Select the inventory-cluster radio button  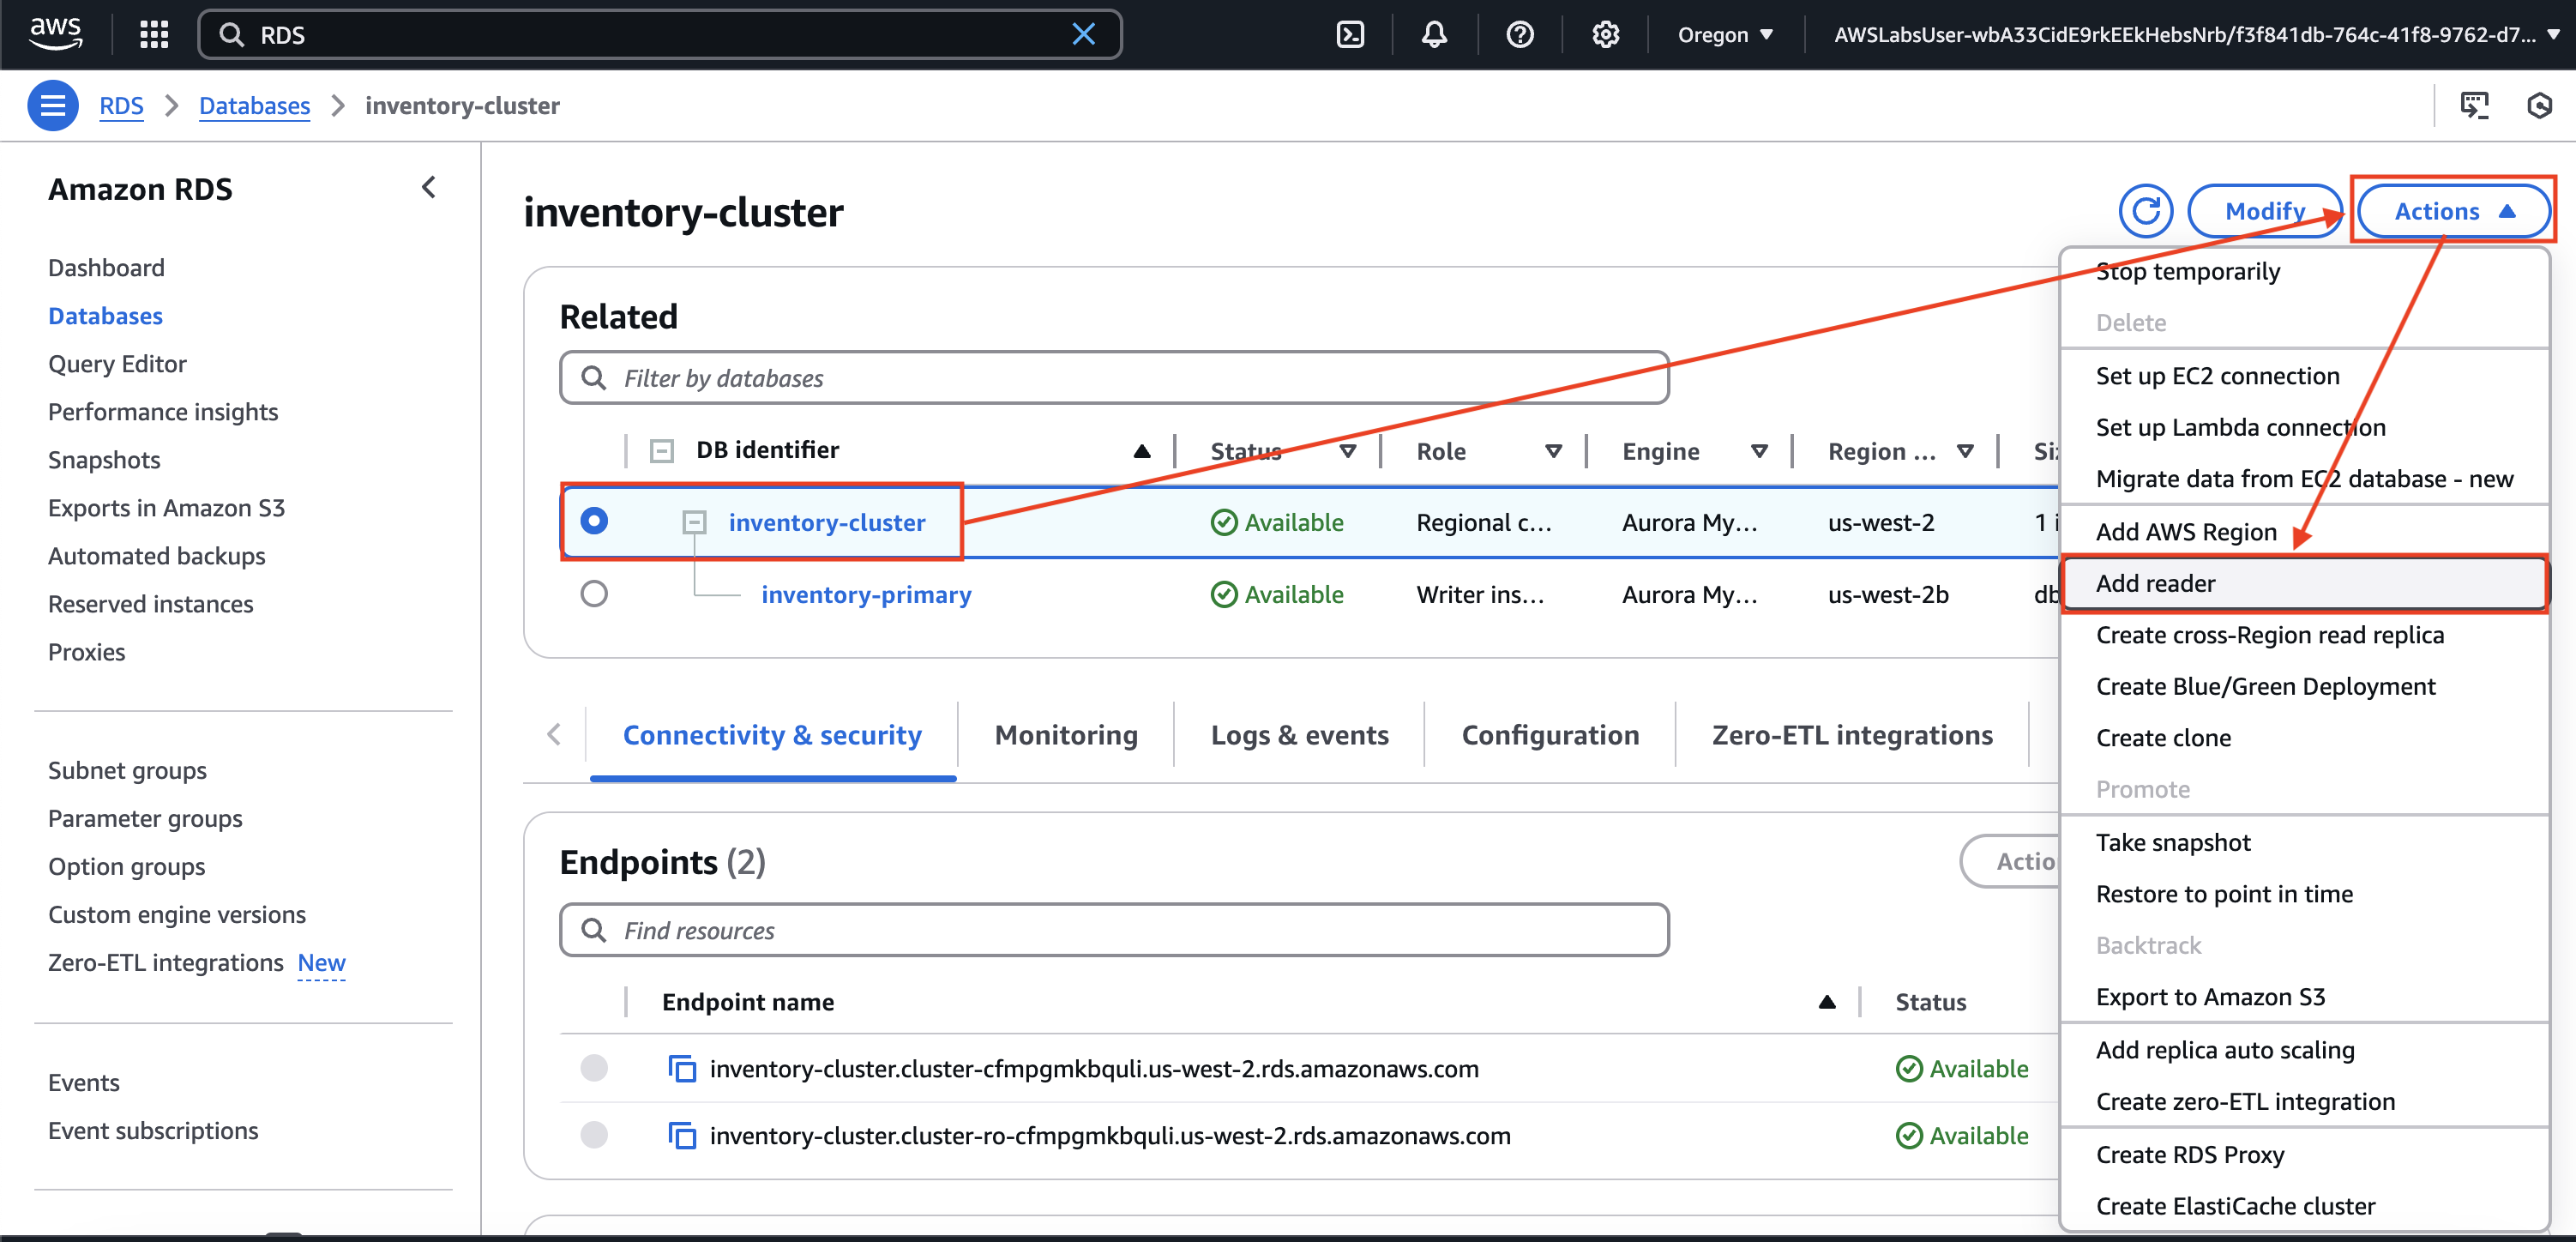pyautogui.click(x=594, y=521)
